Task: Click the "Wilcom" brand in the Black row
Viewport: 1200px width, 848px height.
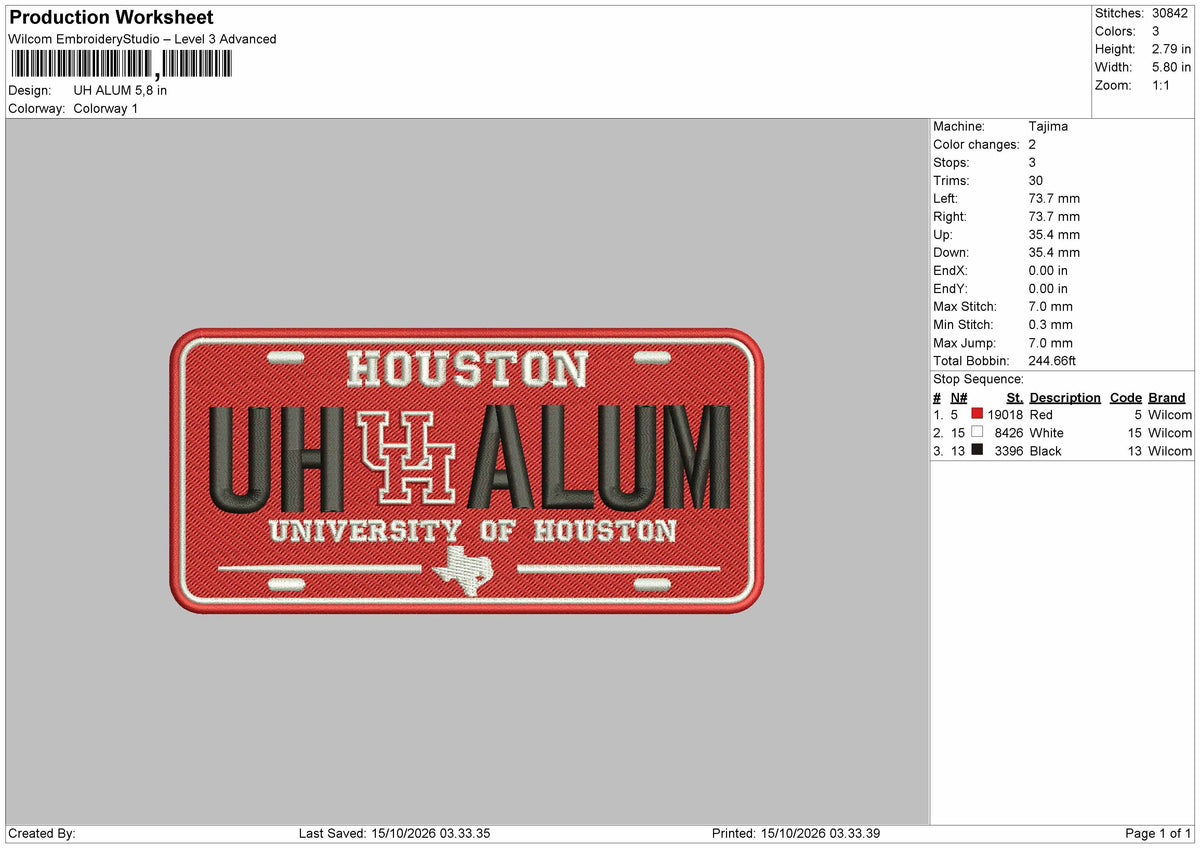Action: [x=1170, y=450]
